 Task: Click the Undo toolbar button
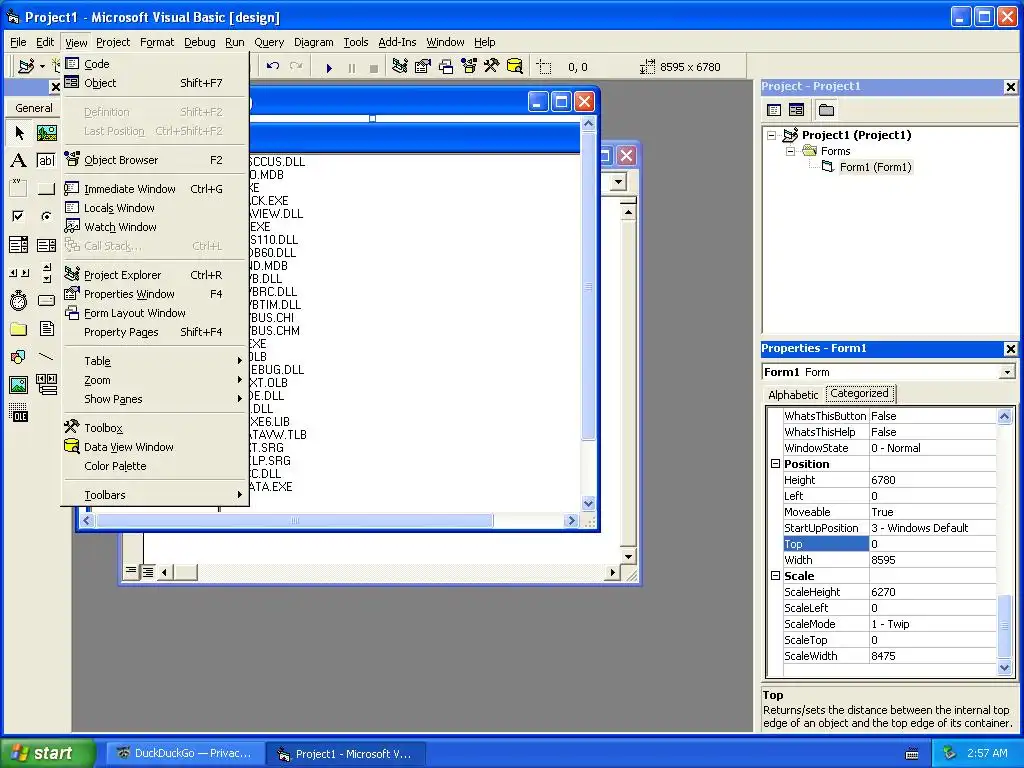(x=273, y=67)
